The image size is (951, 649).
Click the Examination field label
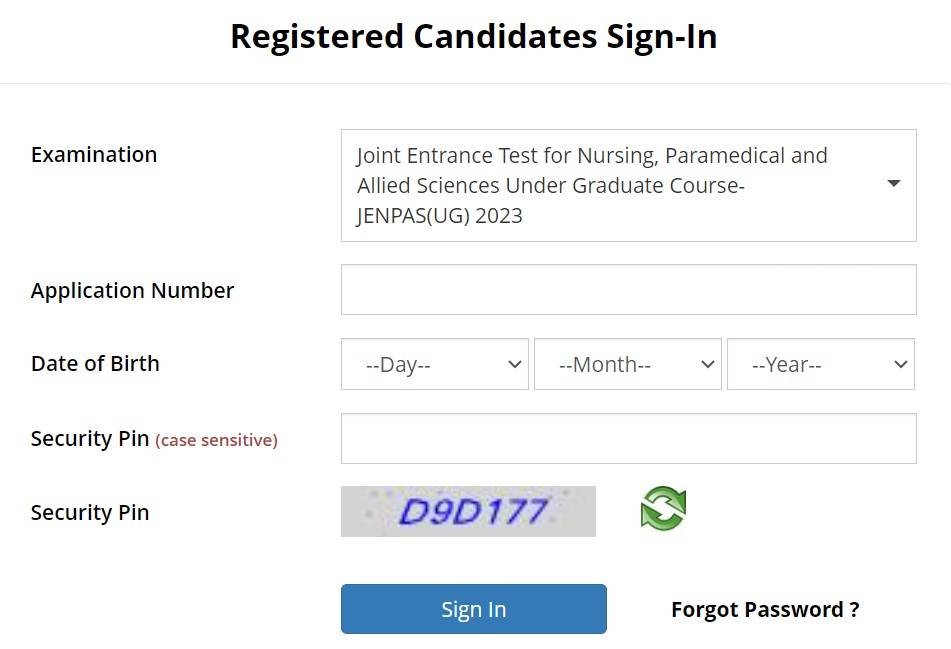[x=94, y=154]
